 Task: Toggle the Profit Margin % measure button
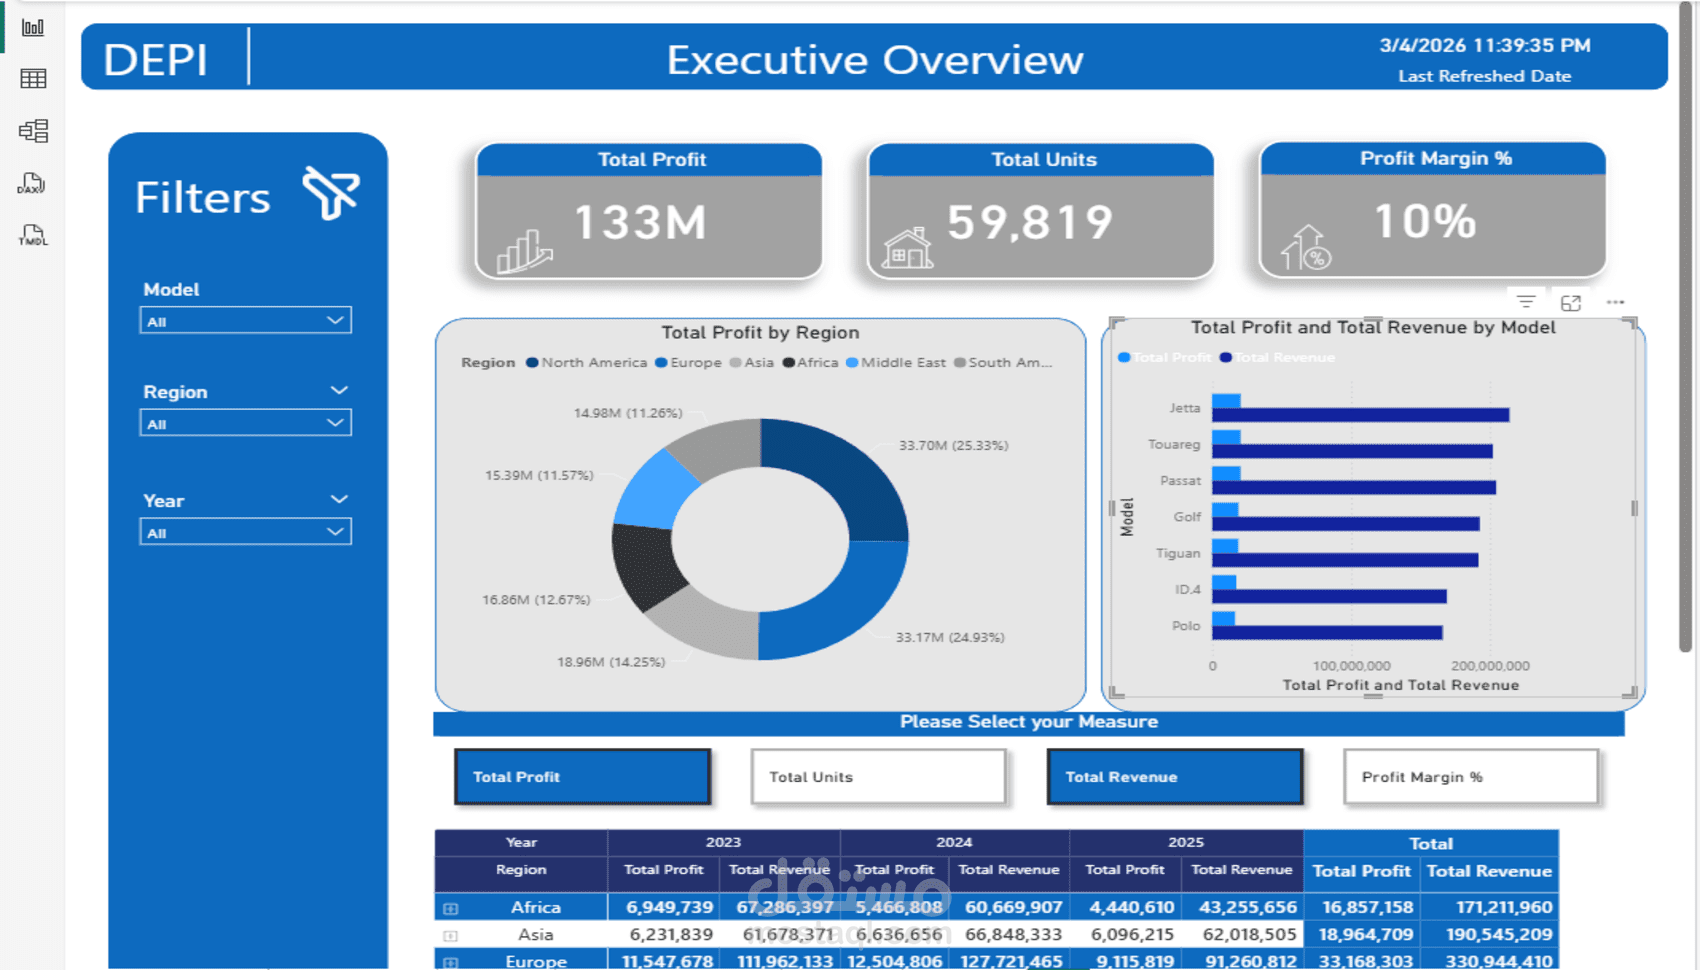coord(1471,777)
